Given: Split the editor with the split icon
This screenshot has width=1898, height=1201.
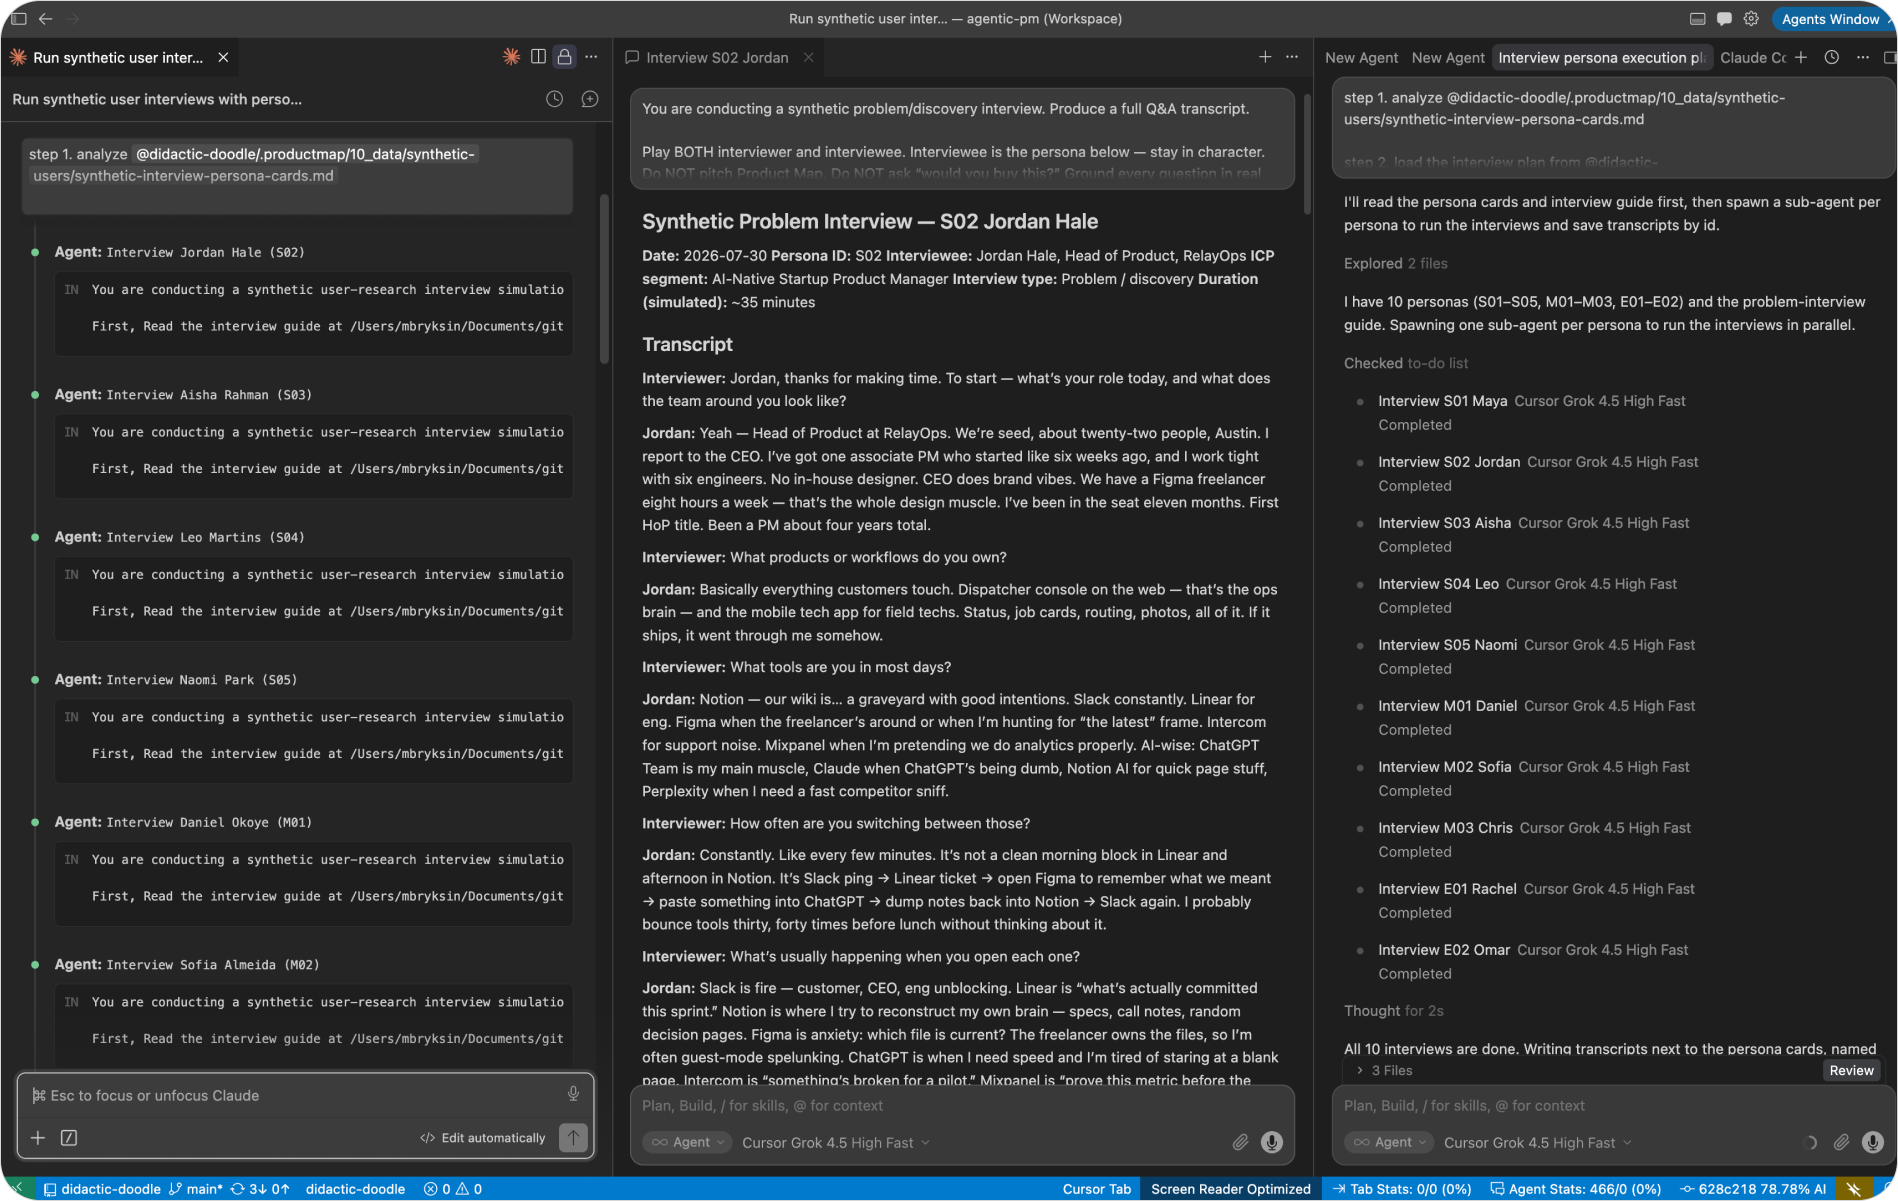Looking at the screenshot, I should coord(538,57).
